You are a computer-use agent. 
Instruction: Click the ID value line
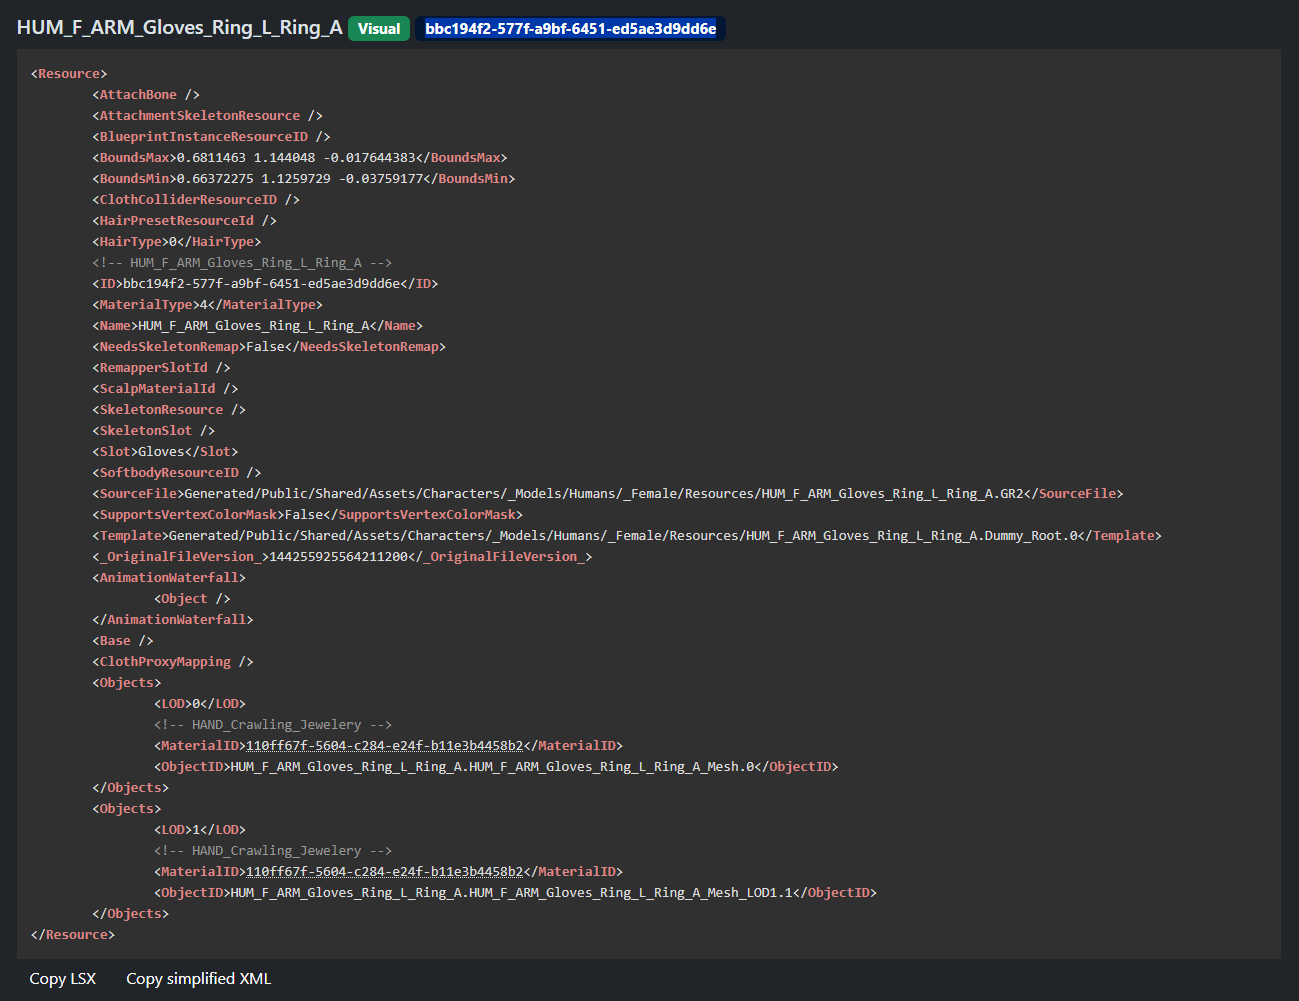coord(265,283)
